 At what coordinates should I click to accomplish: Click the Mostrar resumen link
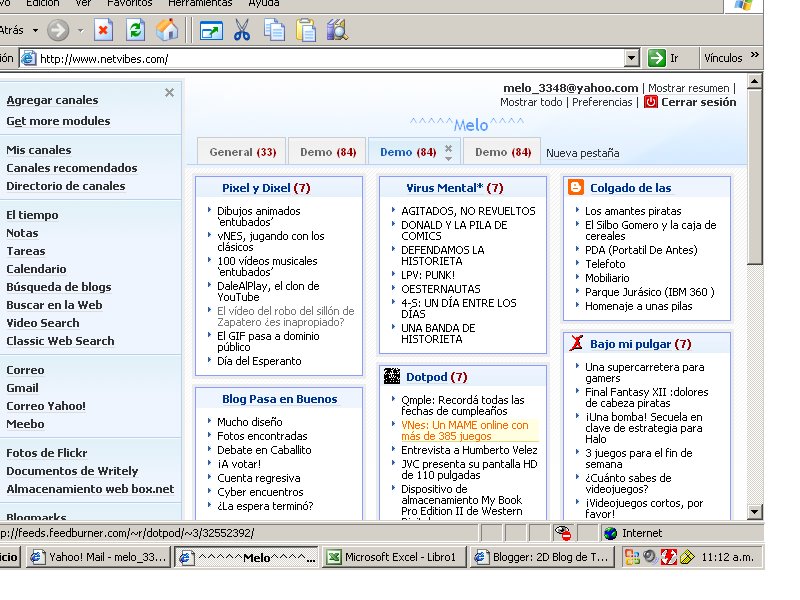[x=689, y=88]
